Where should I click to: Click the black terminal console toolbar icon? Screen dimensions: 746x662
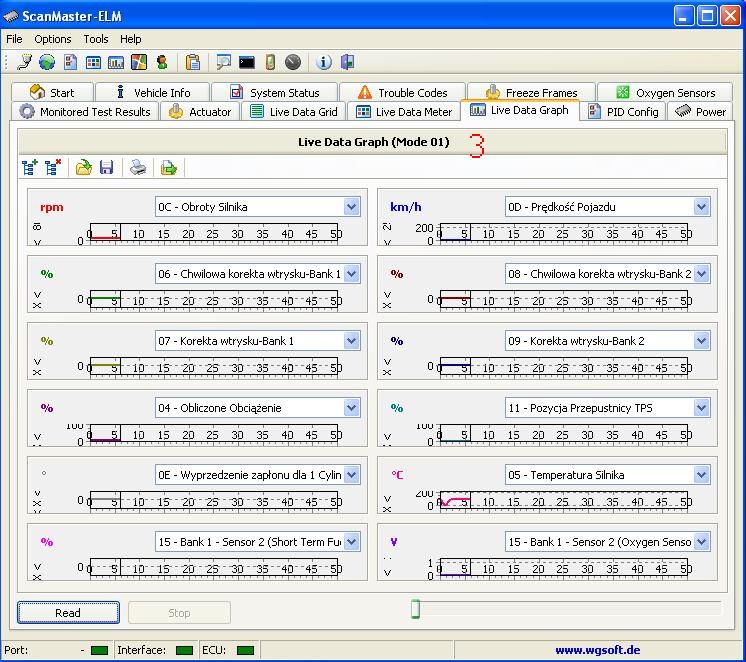click(246, 62)
